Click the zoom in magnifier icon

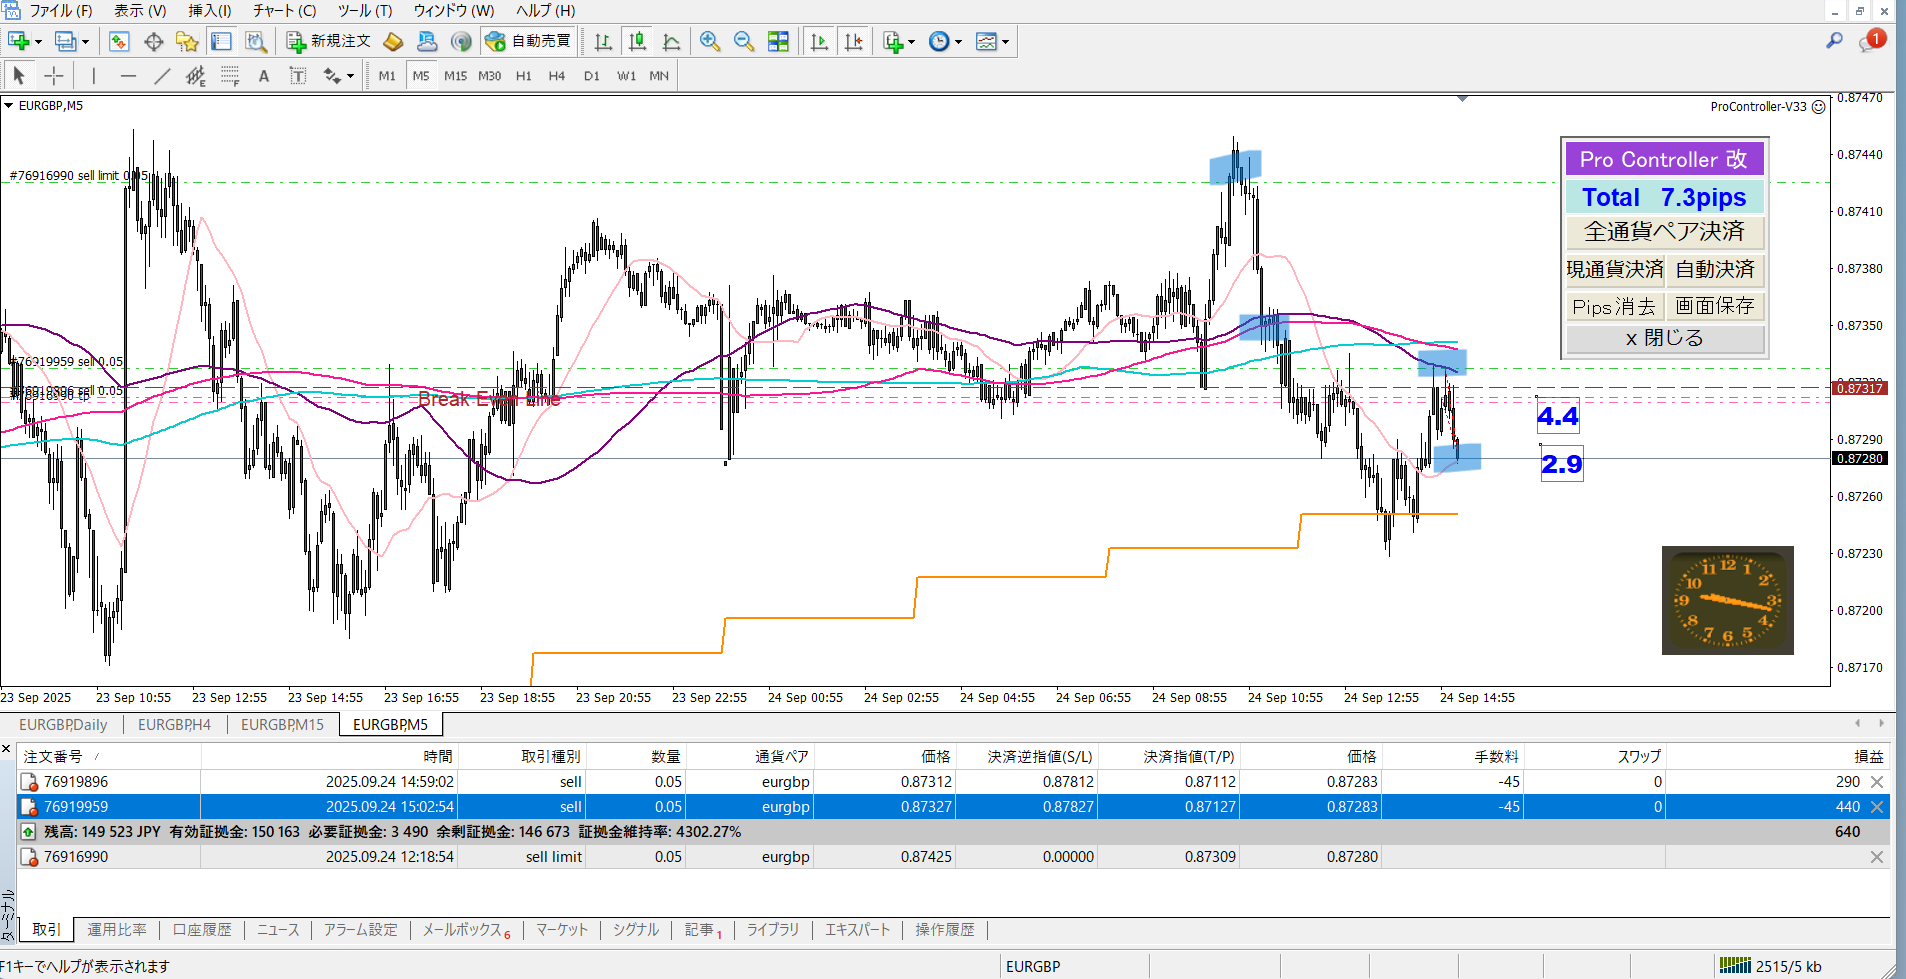tap(710, 41)
